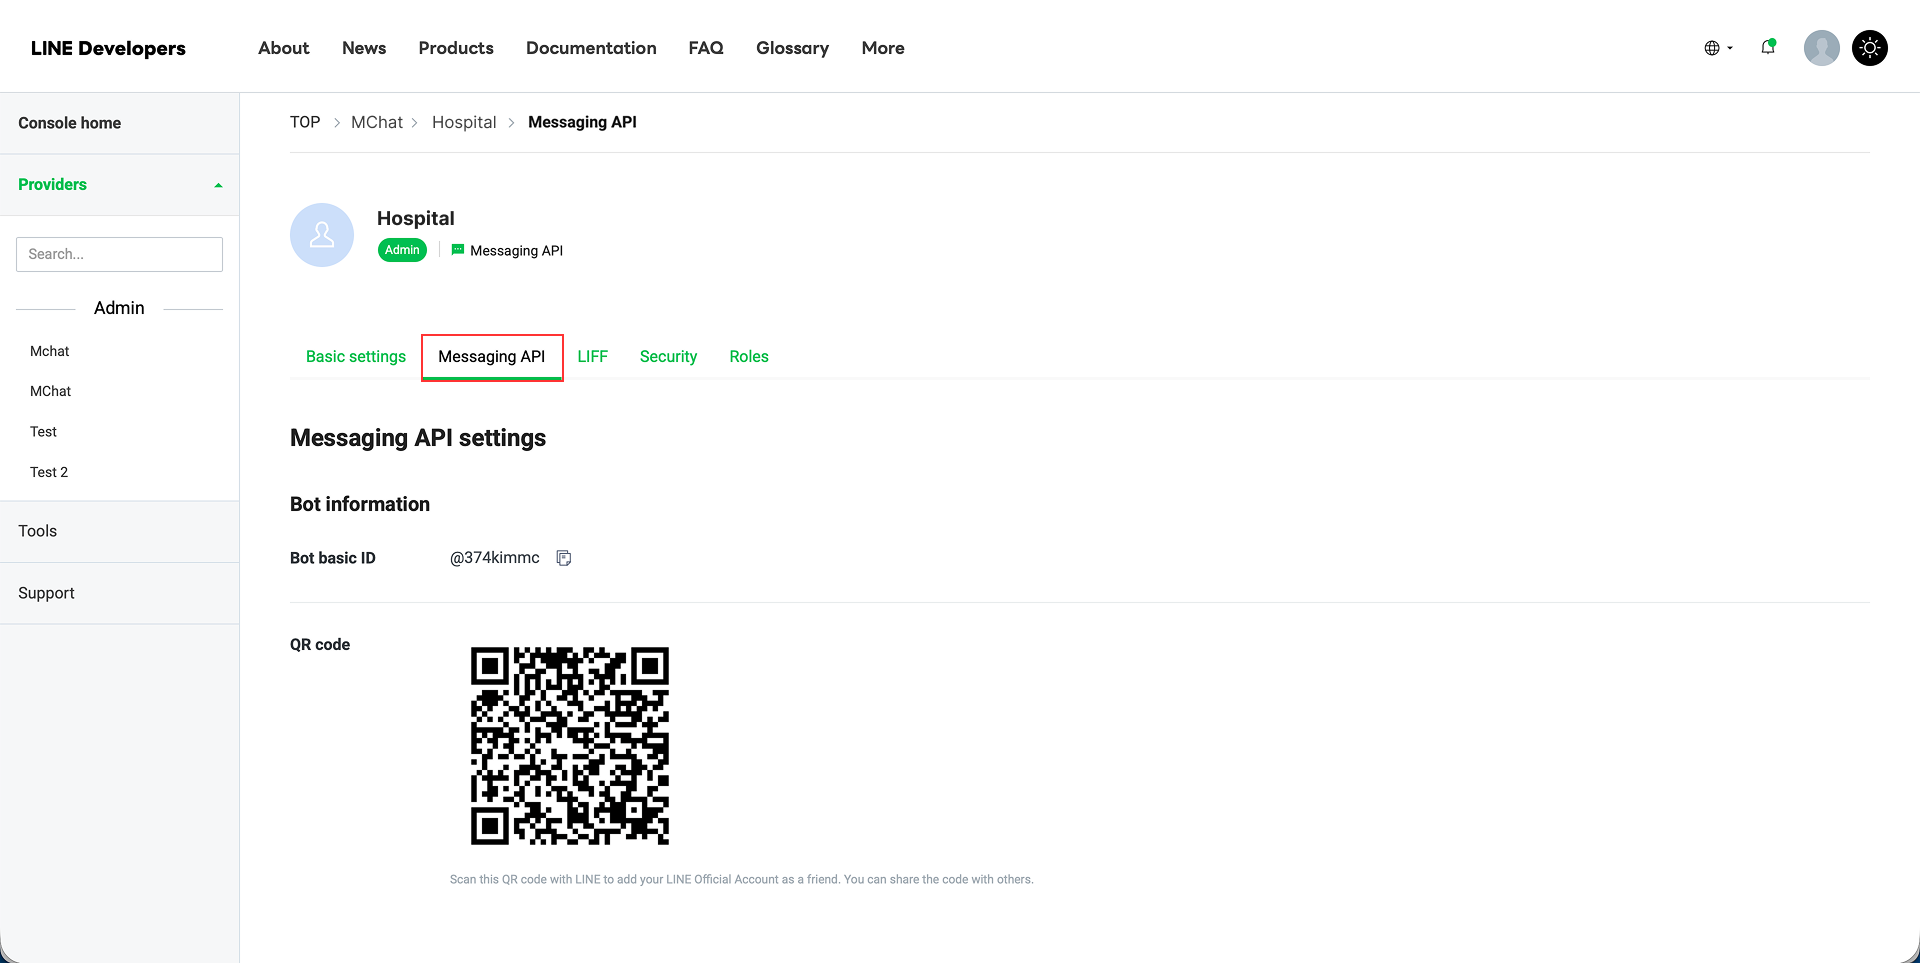
Task: Navigate to MChat in the breadcrumb
Action: (x=377, y=122)
